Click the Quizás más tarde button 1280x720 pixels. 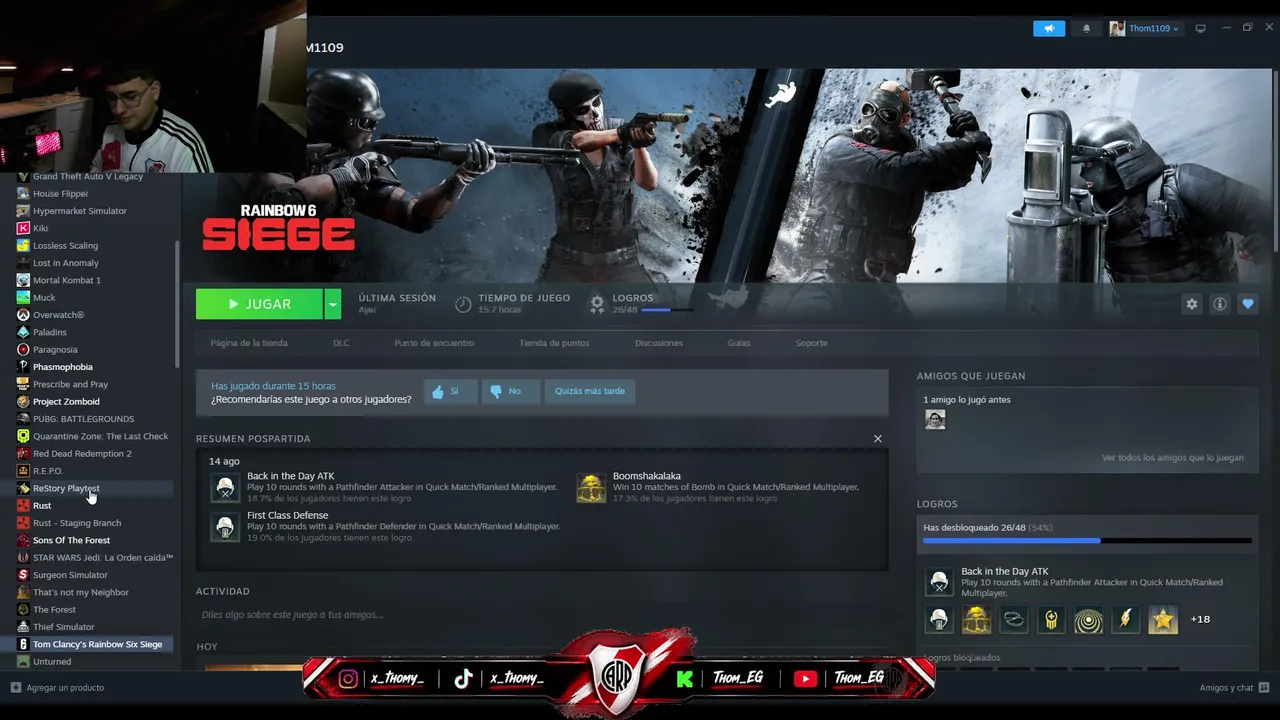590,391
